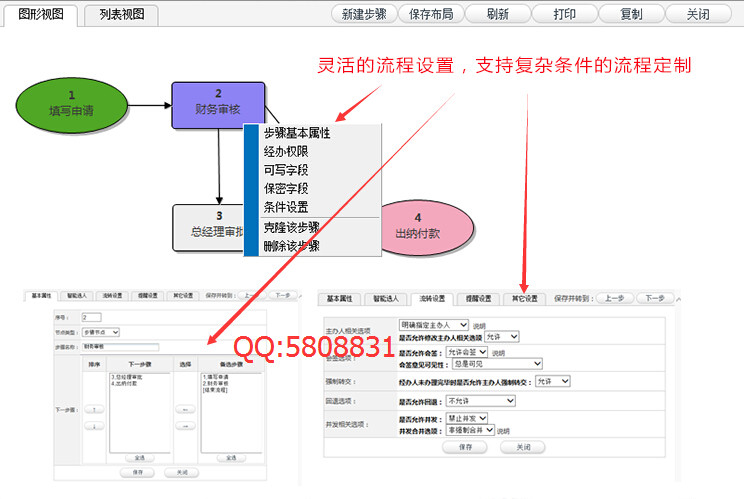The image size is (744, 499).
Task: Click the 打印 button
Action: 565,14
